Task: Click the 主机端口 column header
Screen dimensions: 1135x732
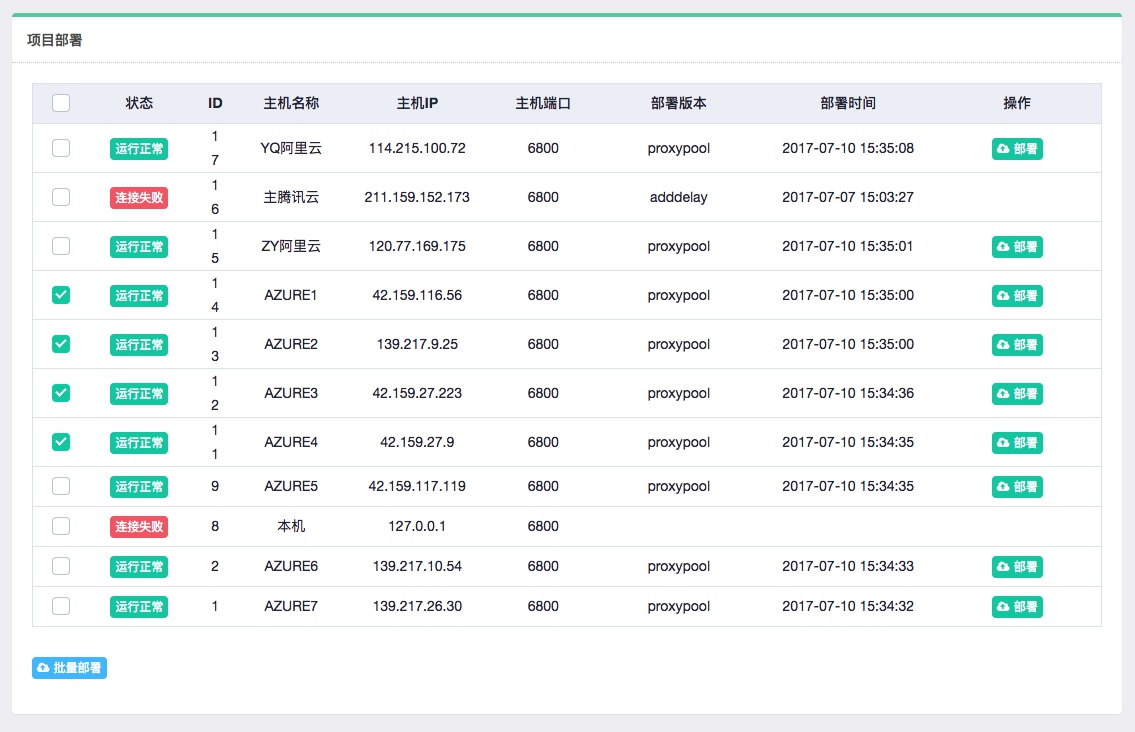Action: pos(543,103)
